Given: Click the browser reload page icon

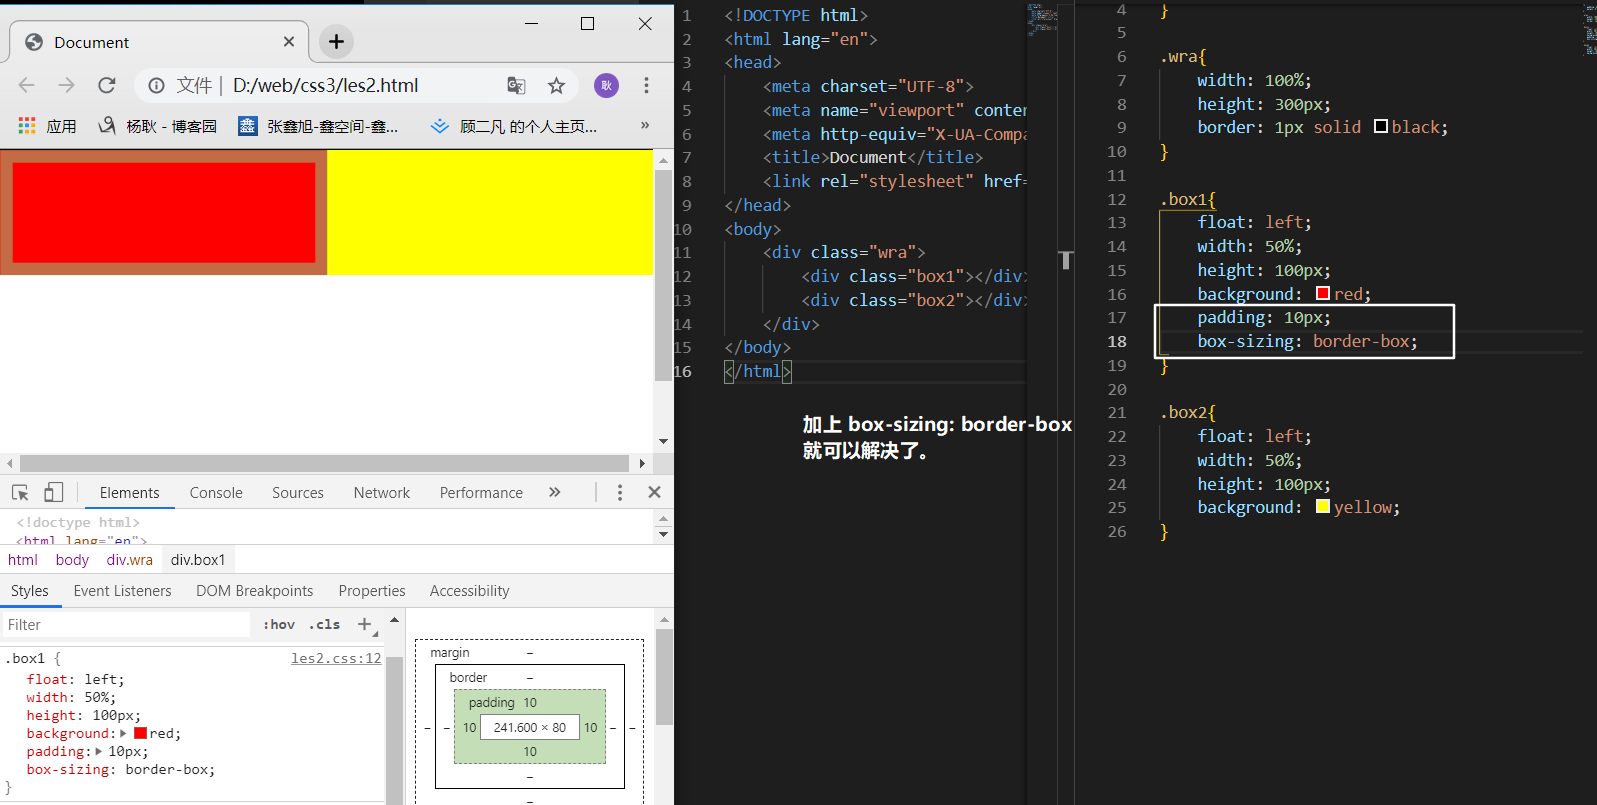Looking at the screenshot, I should tap(107, 86).
